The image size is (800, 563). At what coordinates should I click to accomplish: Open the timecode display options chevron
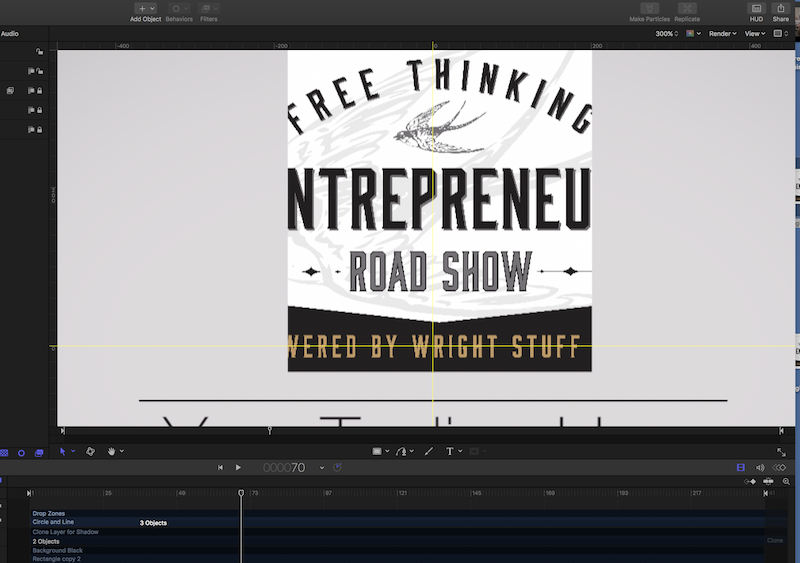(322, 468)
